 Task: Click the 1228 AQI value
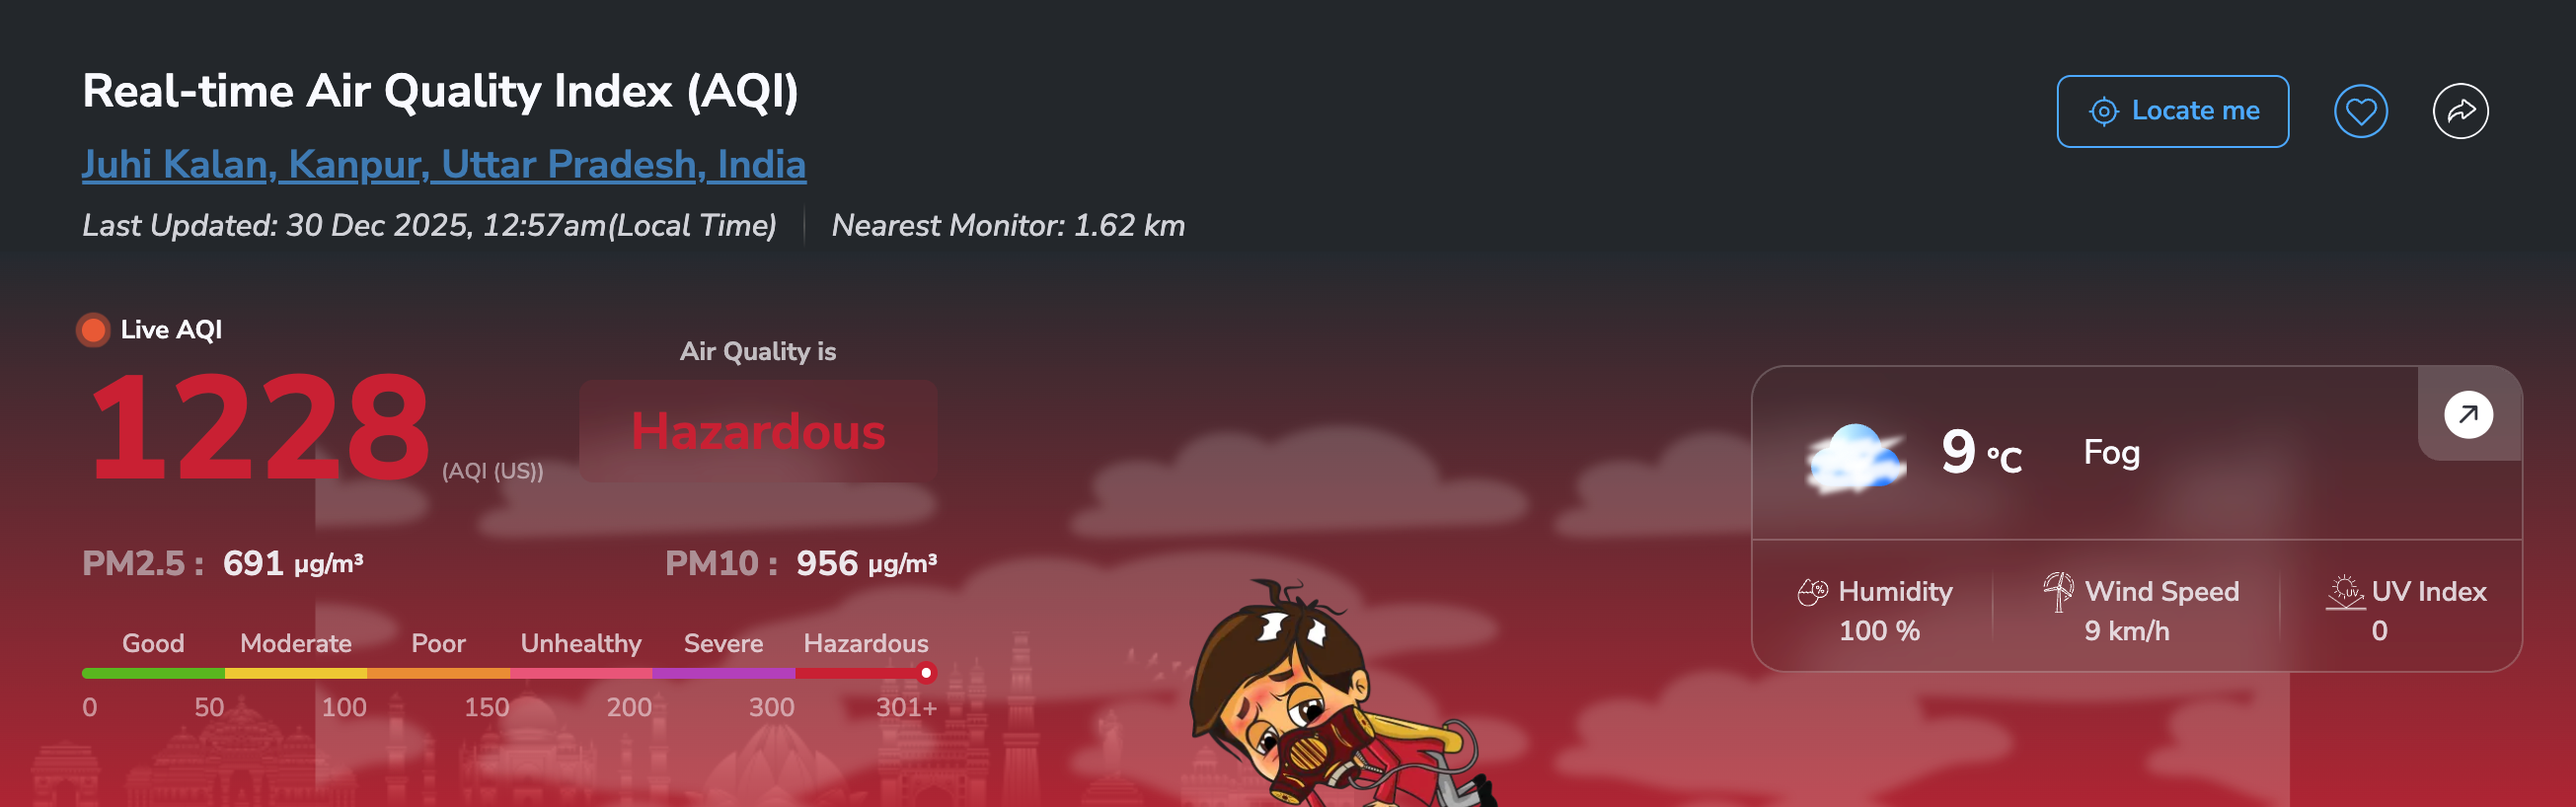260,427
